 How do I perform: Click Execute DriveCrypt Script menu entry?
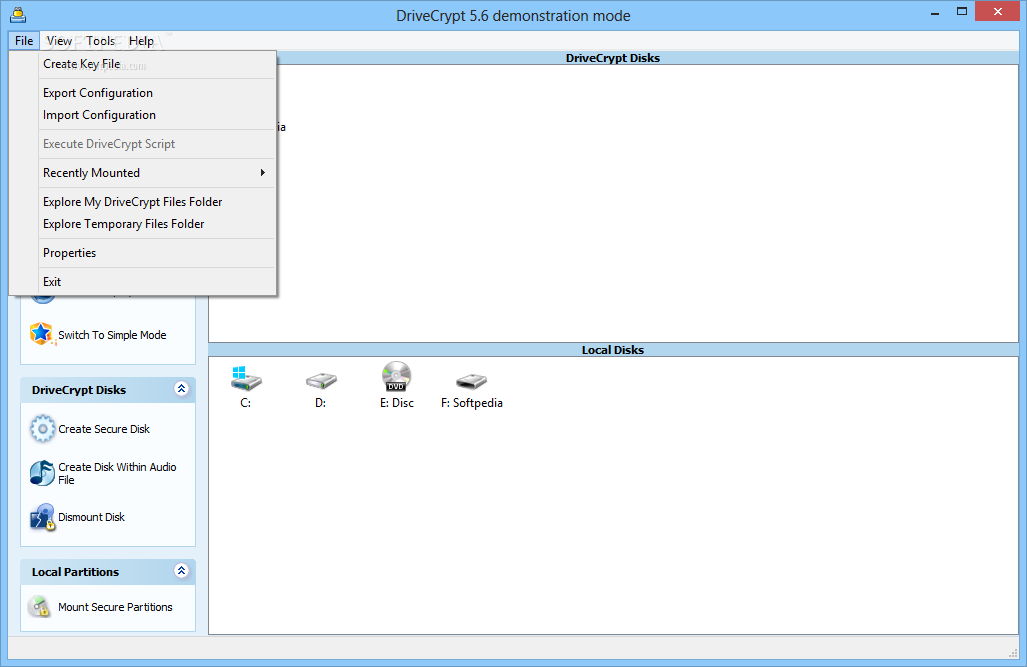pos(157,144)
